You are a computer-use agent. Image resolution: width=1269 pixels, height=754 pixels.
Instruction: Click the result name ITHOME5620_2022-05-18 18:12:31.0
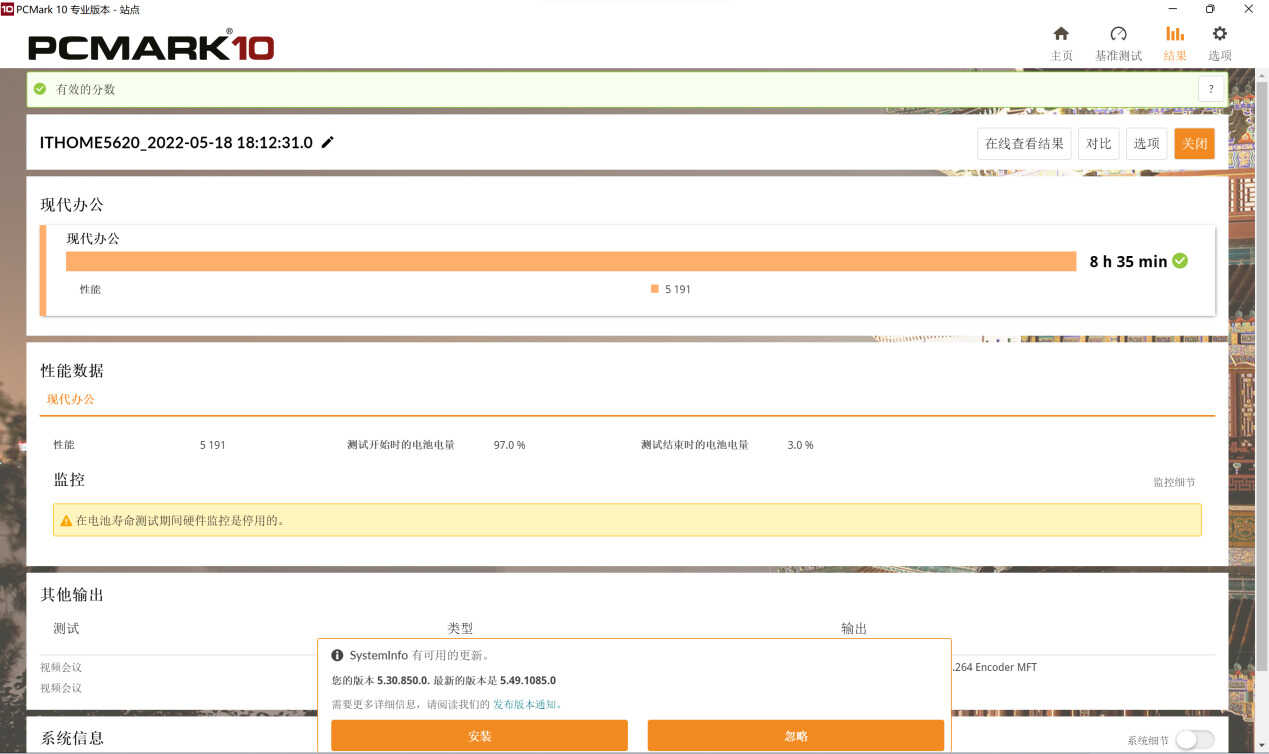(176, 143)
